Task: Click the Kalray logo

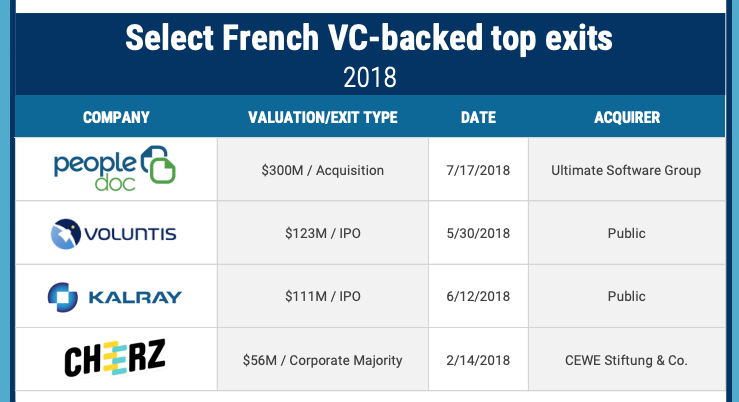Action: (115, 296)
